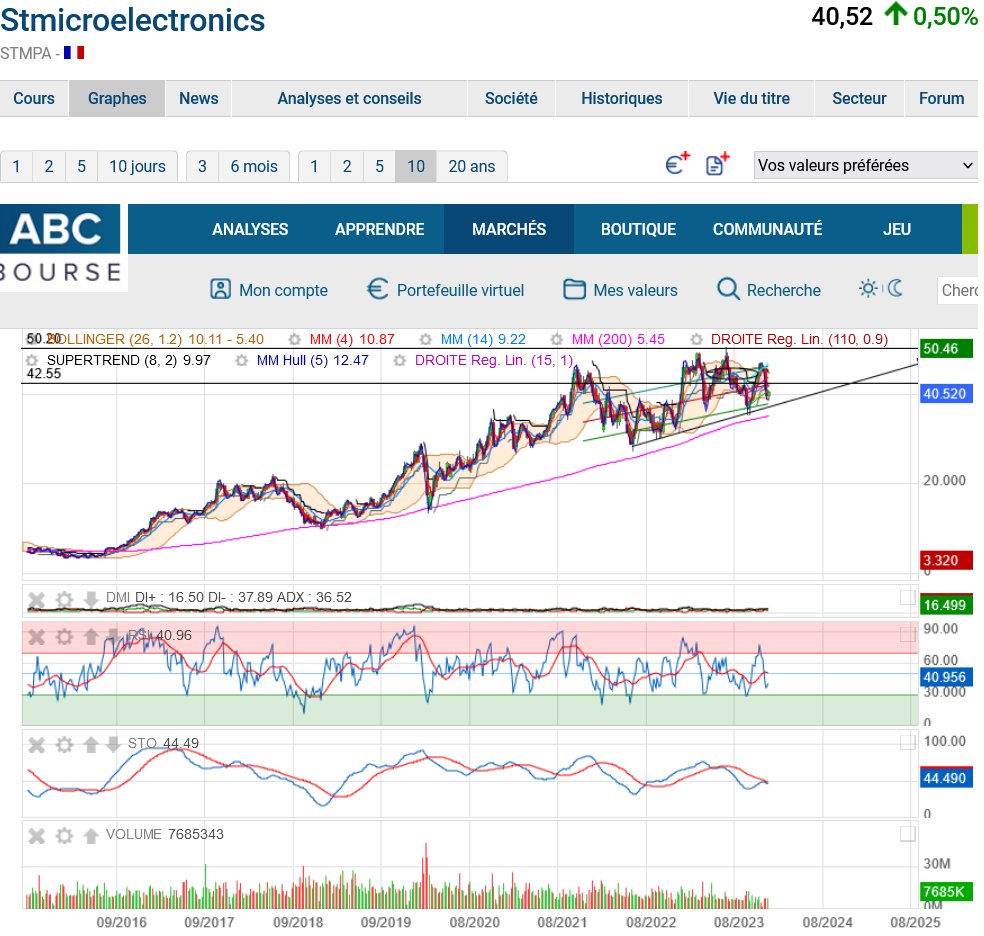The height and width of the screenshot is (936, 984).
Task: Open the ANALYSES menu
Action: [x=250, y=229]
